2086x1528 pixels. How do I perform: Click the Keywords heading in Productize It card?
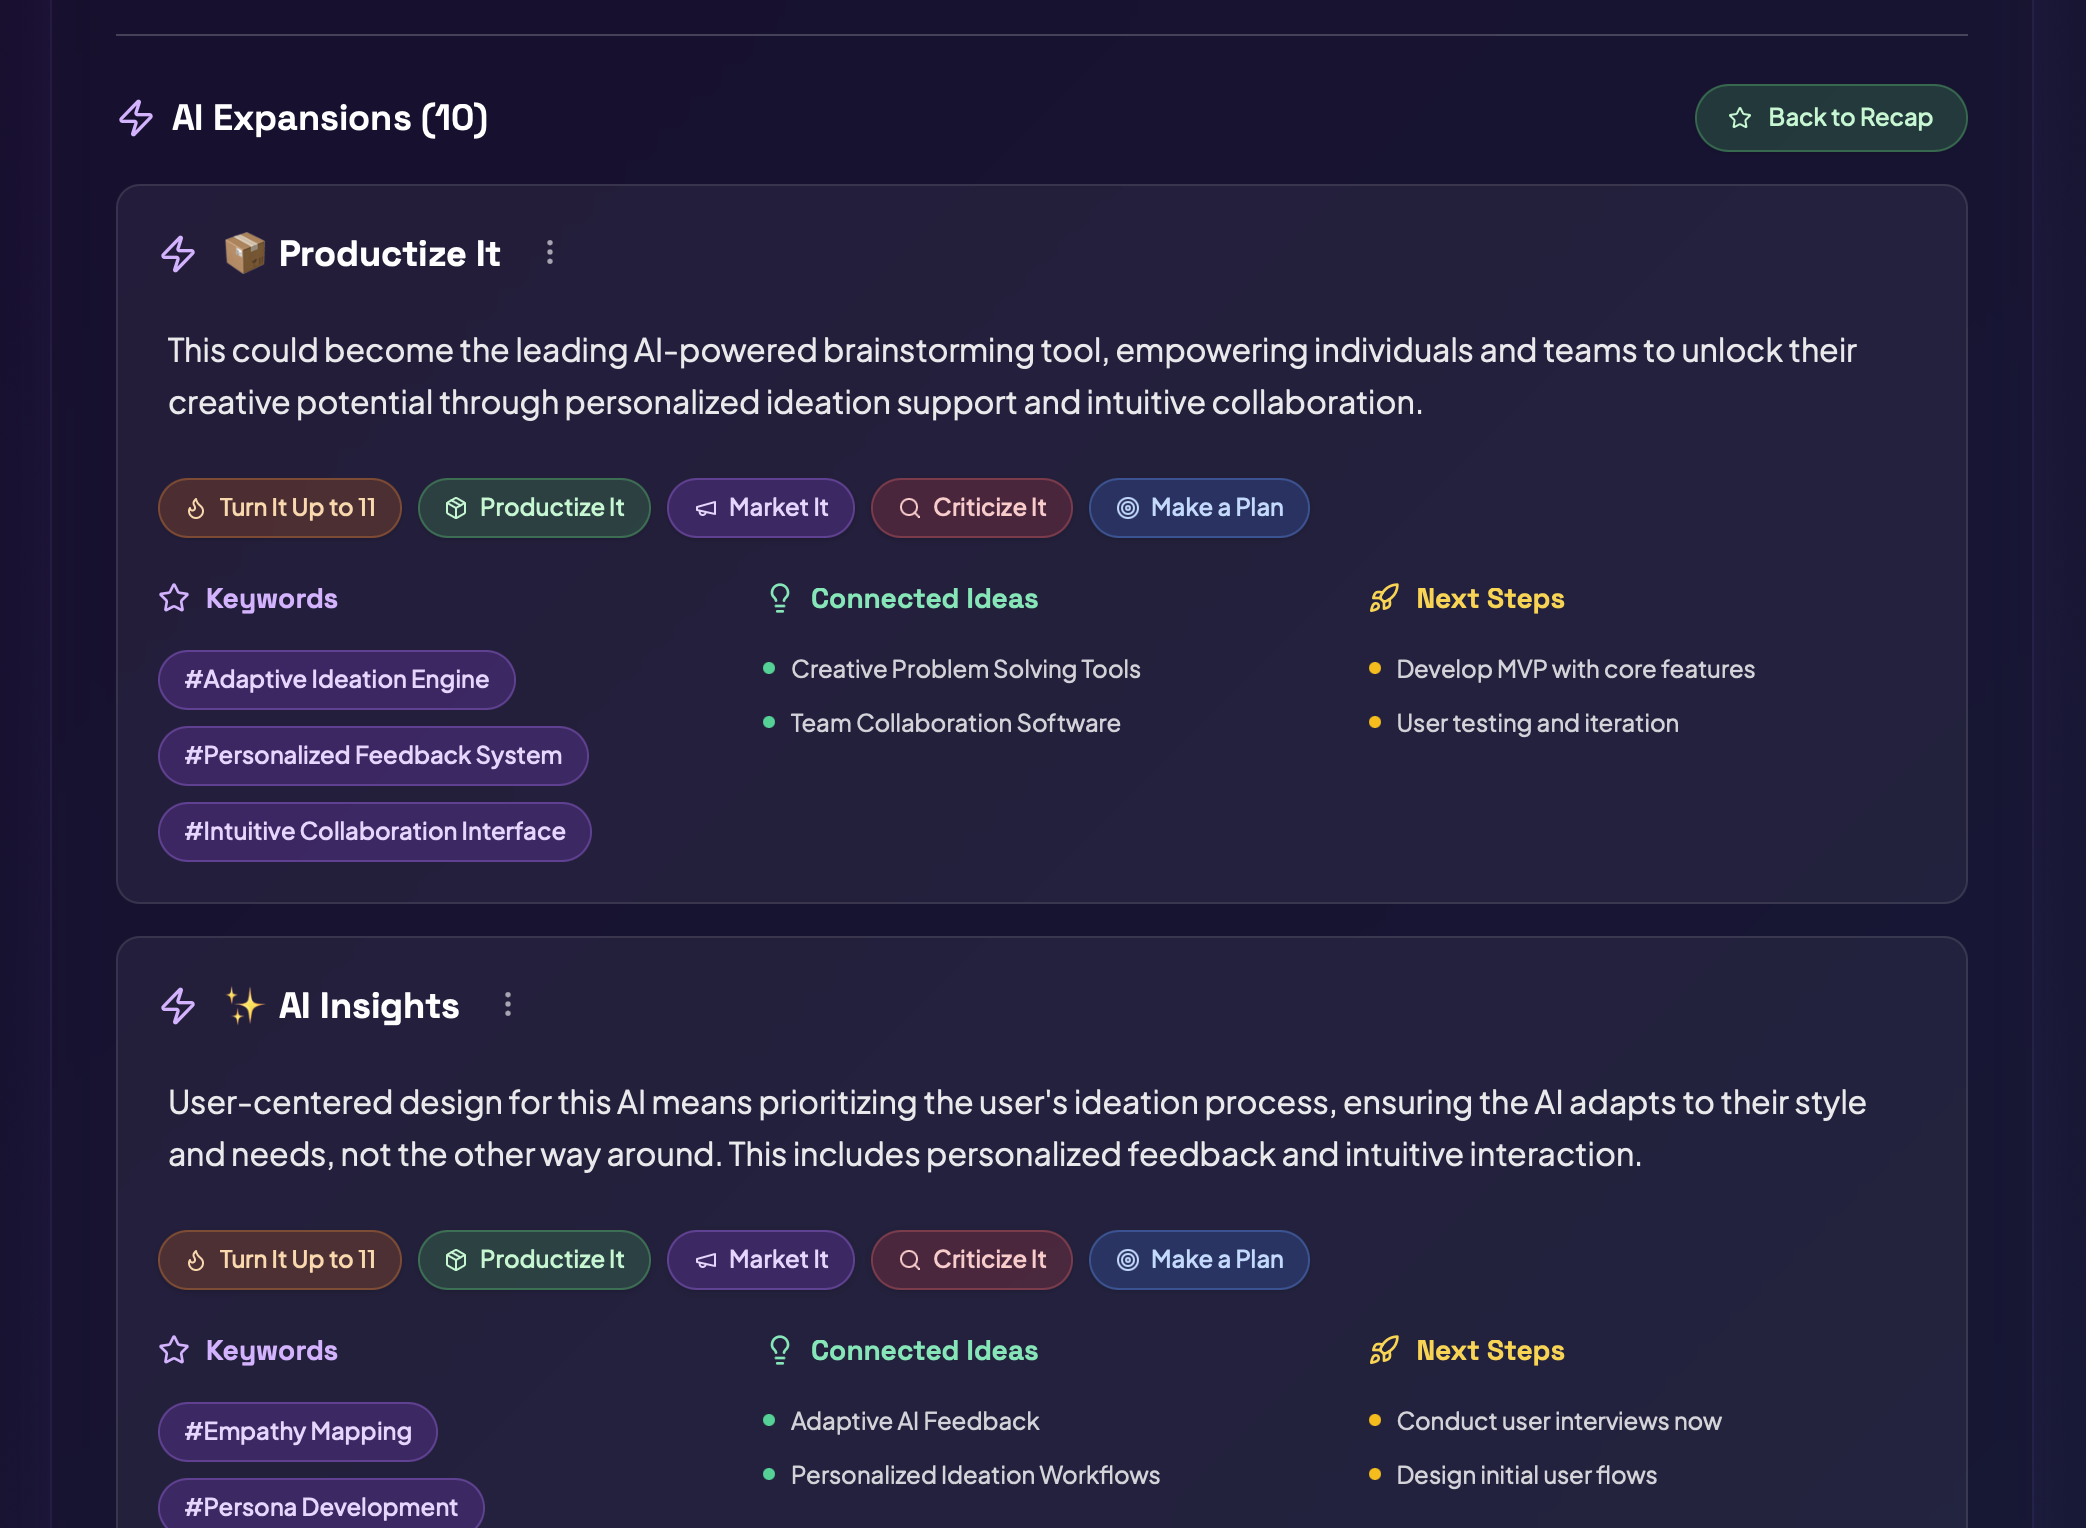272,599
